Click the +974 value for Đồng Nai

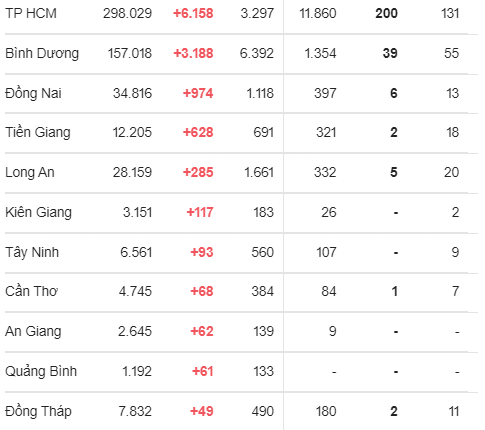coord(198,93)
